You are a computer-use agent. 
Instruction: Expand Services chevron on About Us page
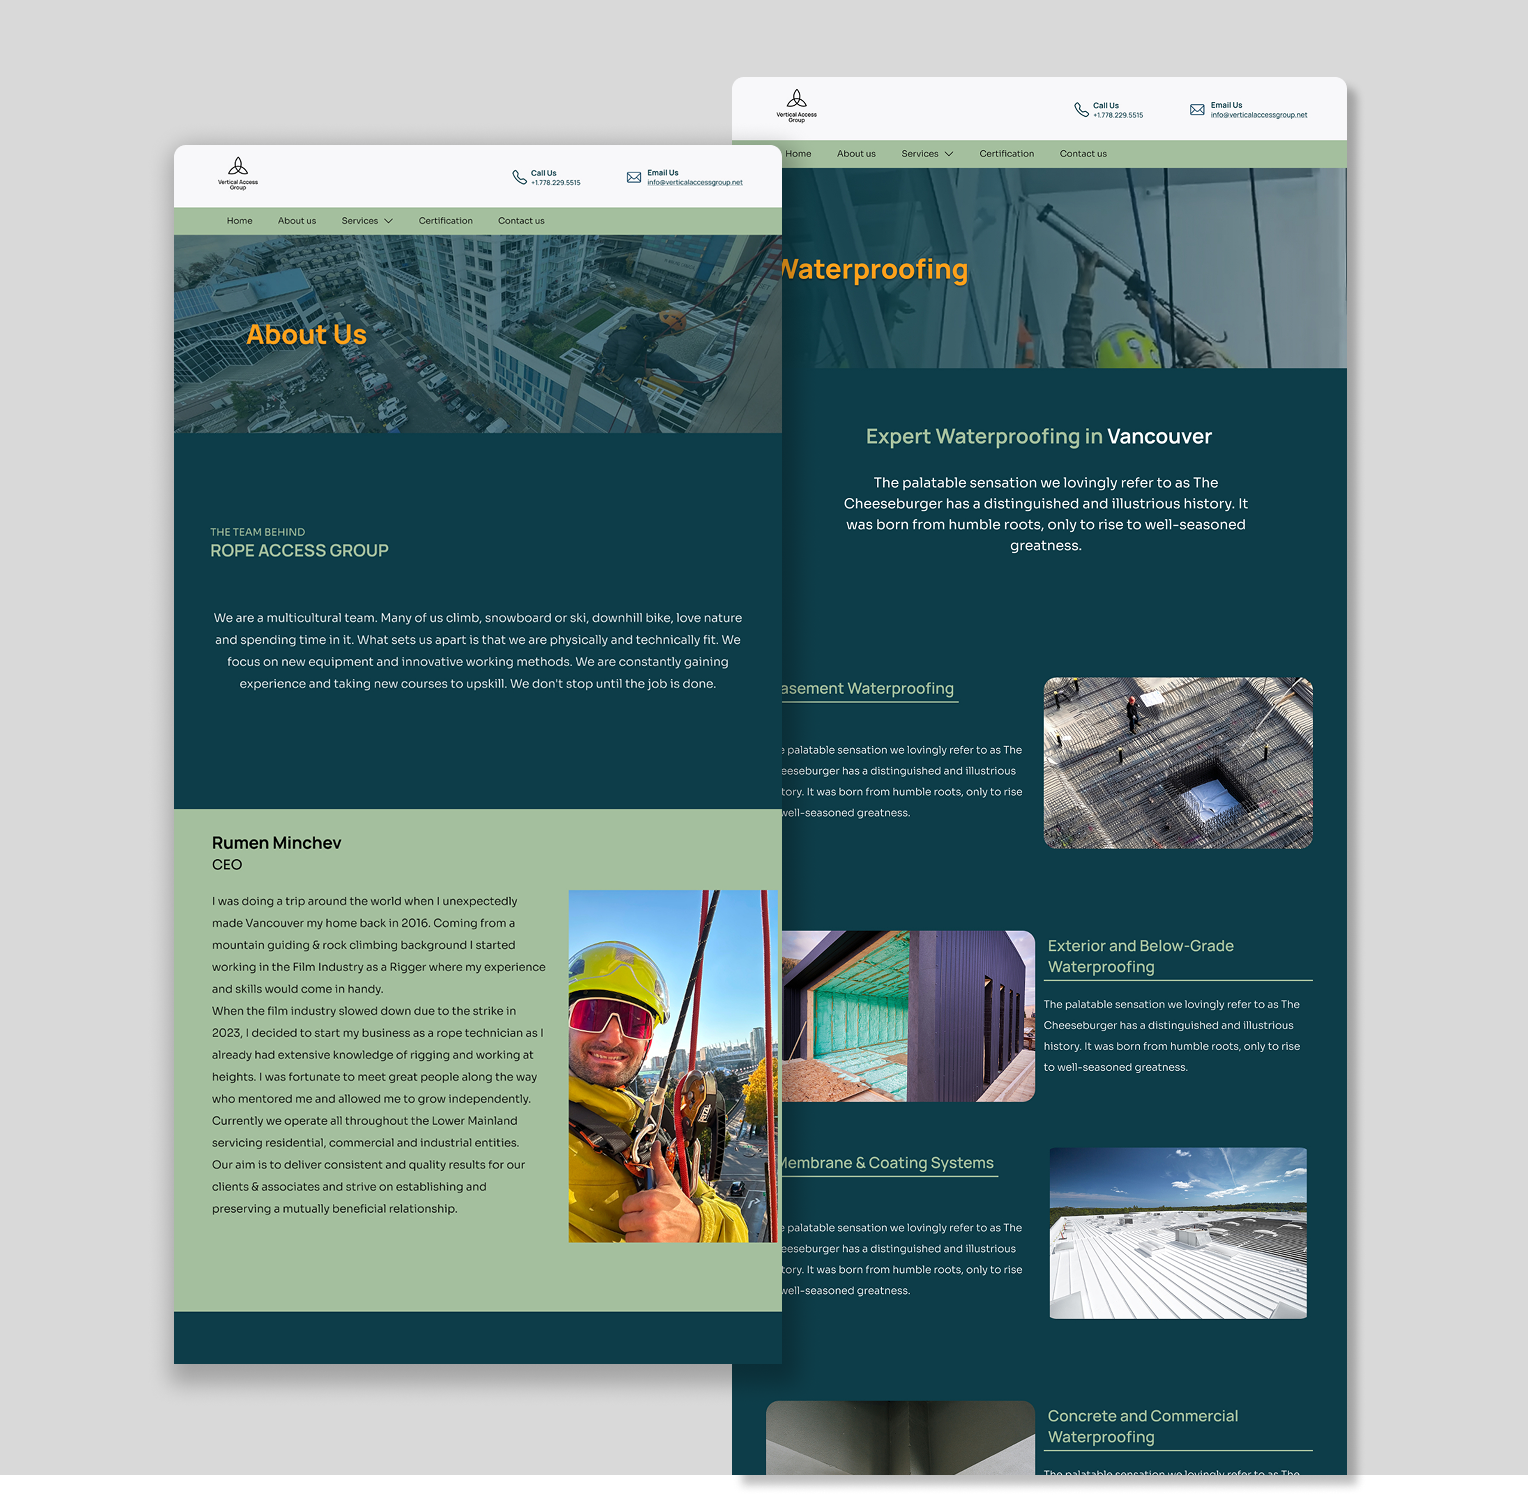coord(388,221)
